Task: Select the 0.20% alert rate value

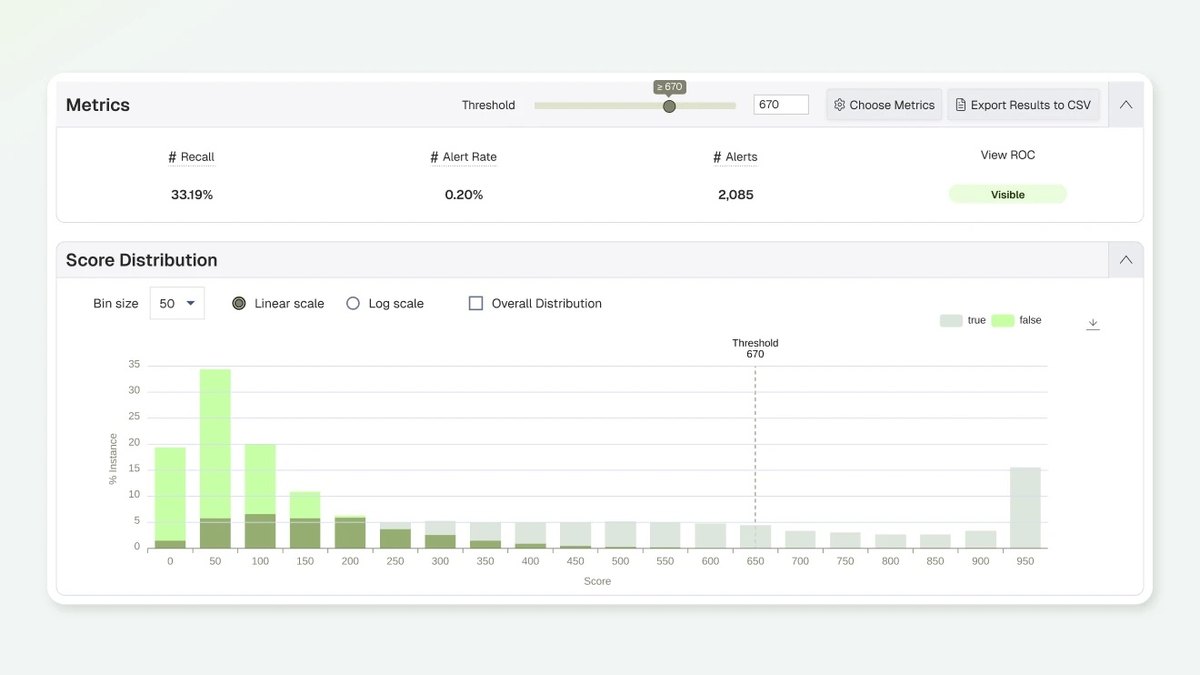Action: pyautogui.click(x=464, y=195)
